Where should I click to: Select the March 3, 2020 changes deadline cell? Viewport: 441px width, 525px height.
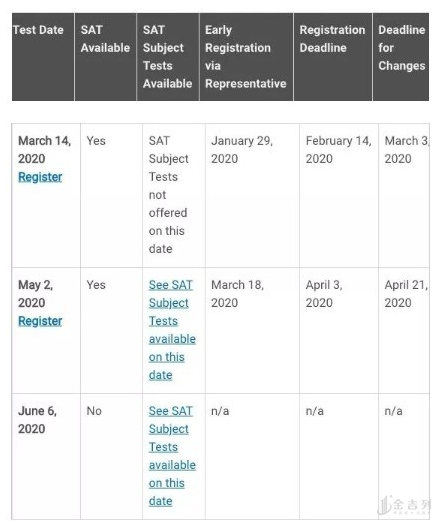pos(407,150)
